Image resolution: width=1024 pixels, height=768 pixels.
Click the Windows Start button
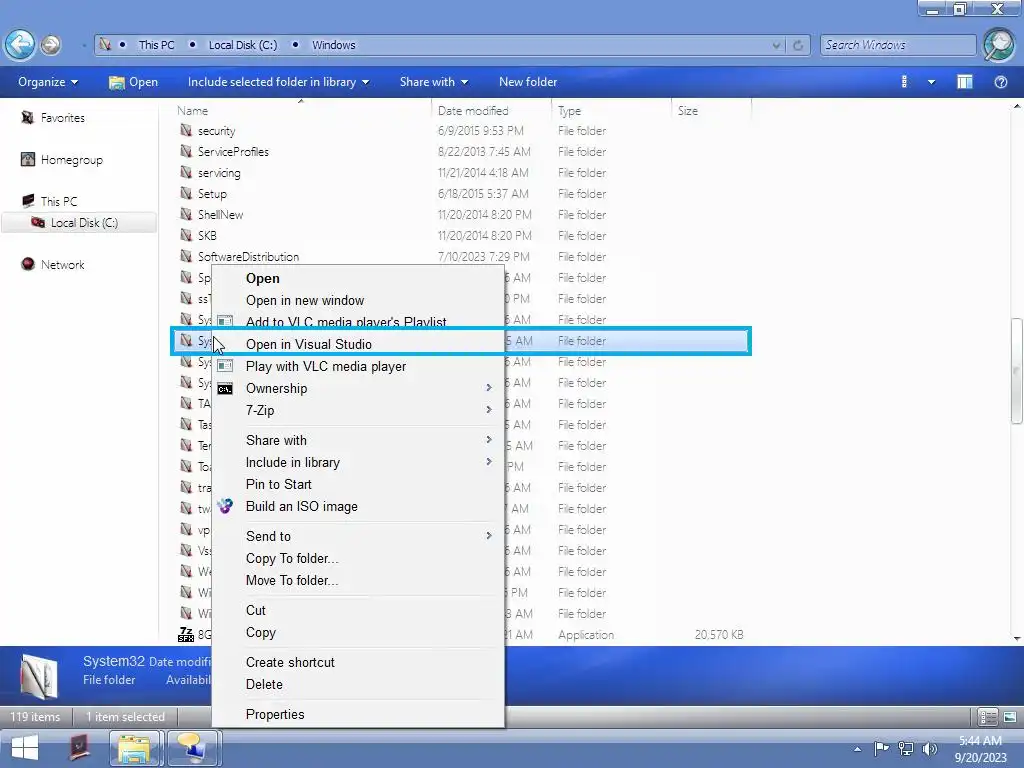pos(25,748)
